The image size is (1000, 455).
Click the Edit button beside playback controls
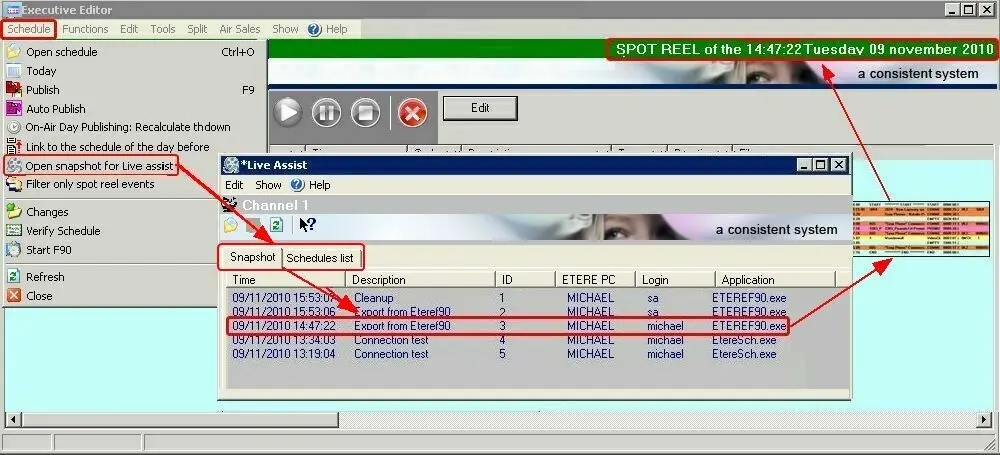(480, 108)
